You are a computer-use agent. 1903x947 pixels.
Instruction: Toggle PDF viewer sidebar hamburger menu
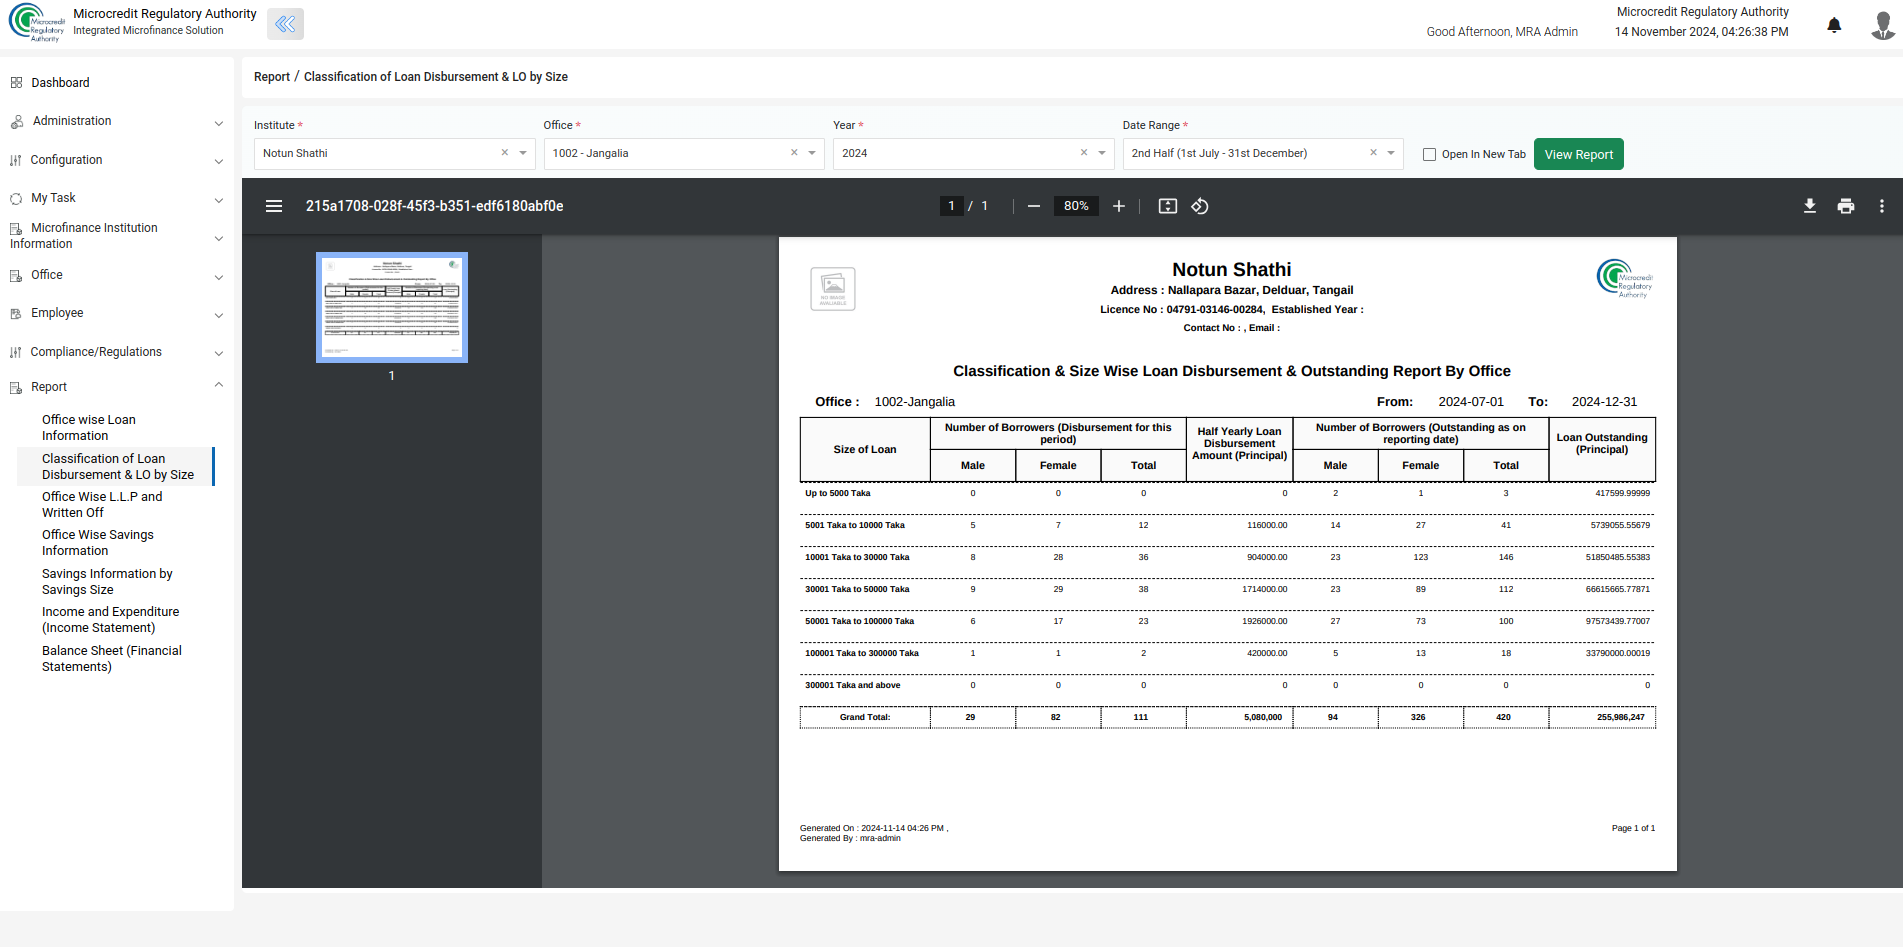[x=274, y=206]
